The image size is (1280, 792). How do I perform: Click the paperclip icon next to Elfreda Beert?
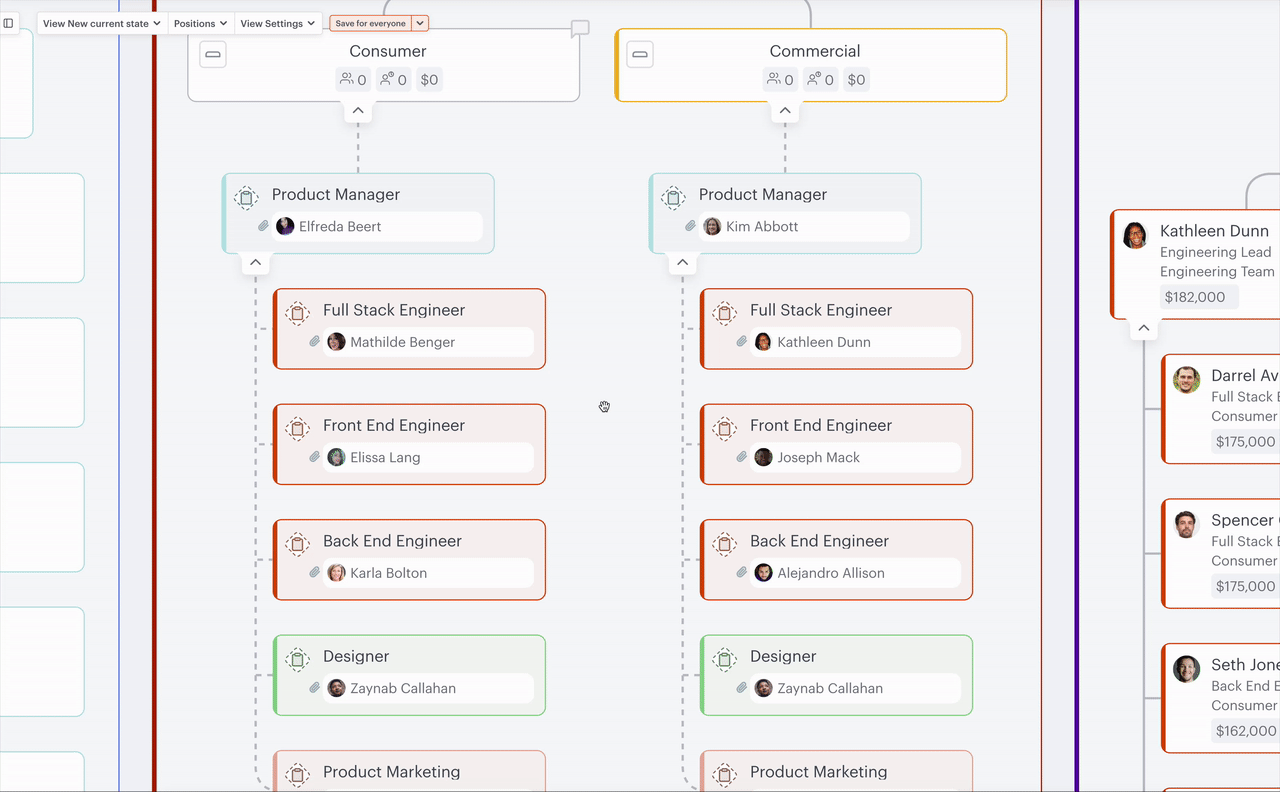[x=262, y=226]
